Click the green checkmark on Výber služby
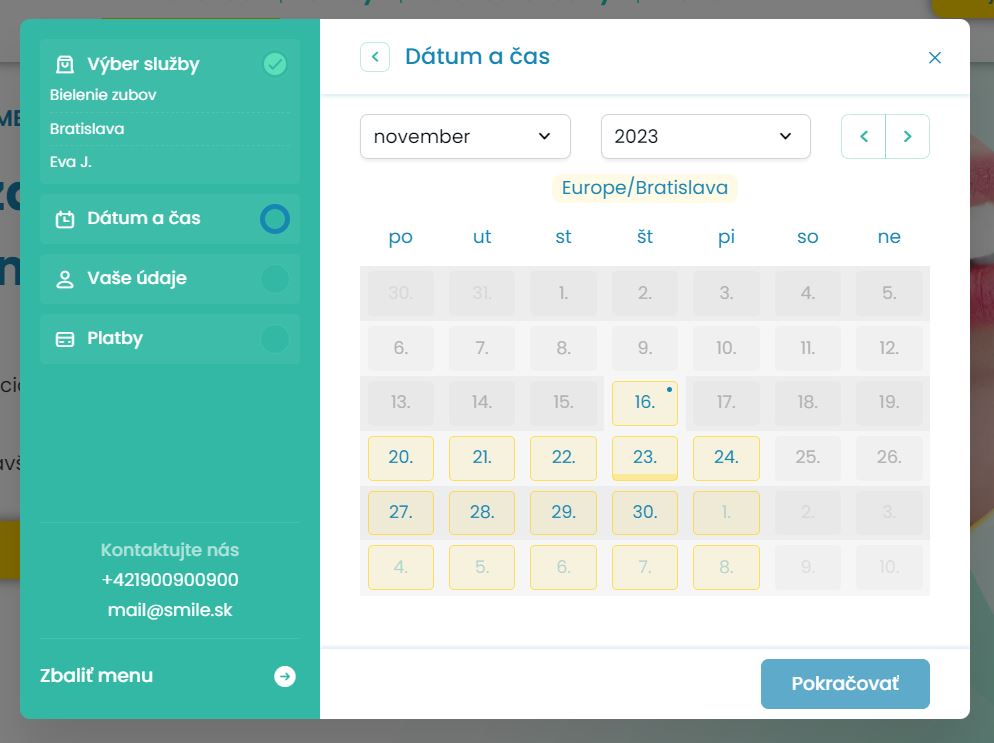Screen dimensions: 994x743 click(274, 64)
